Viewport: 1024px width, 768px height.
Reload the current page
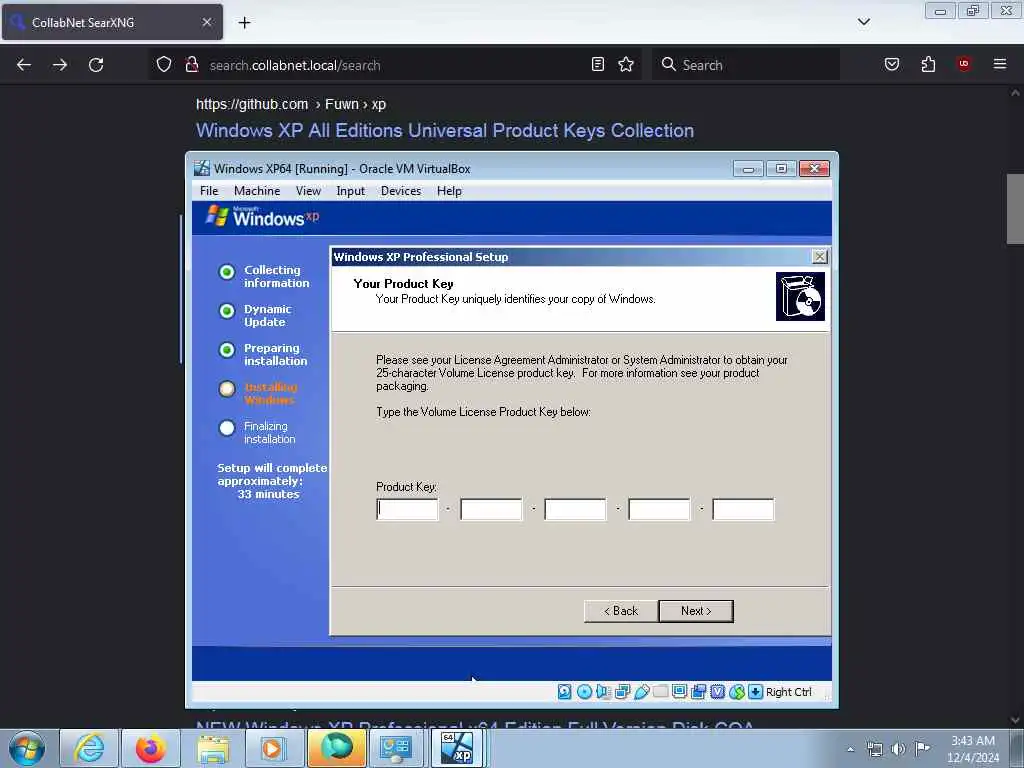96,65
